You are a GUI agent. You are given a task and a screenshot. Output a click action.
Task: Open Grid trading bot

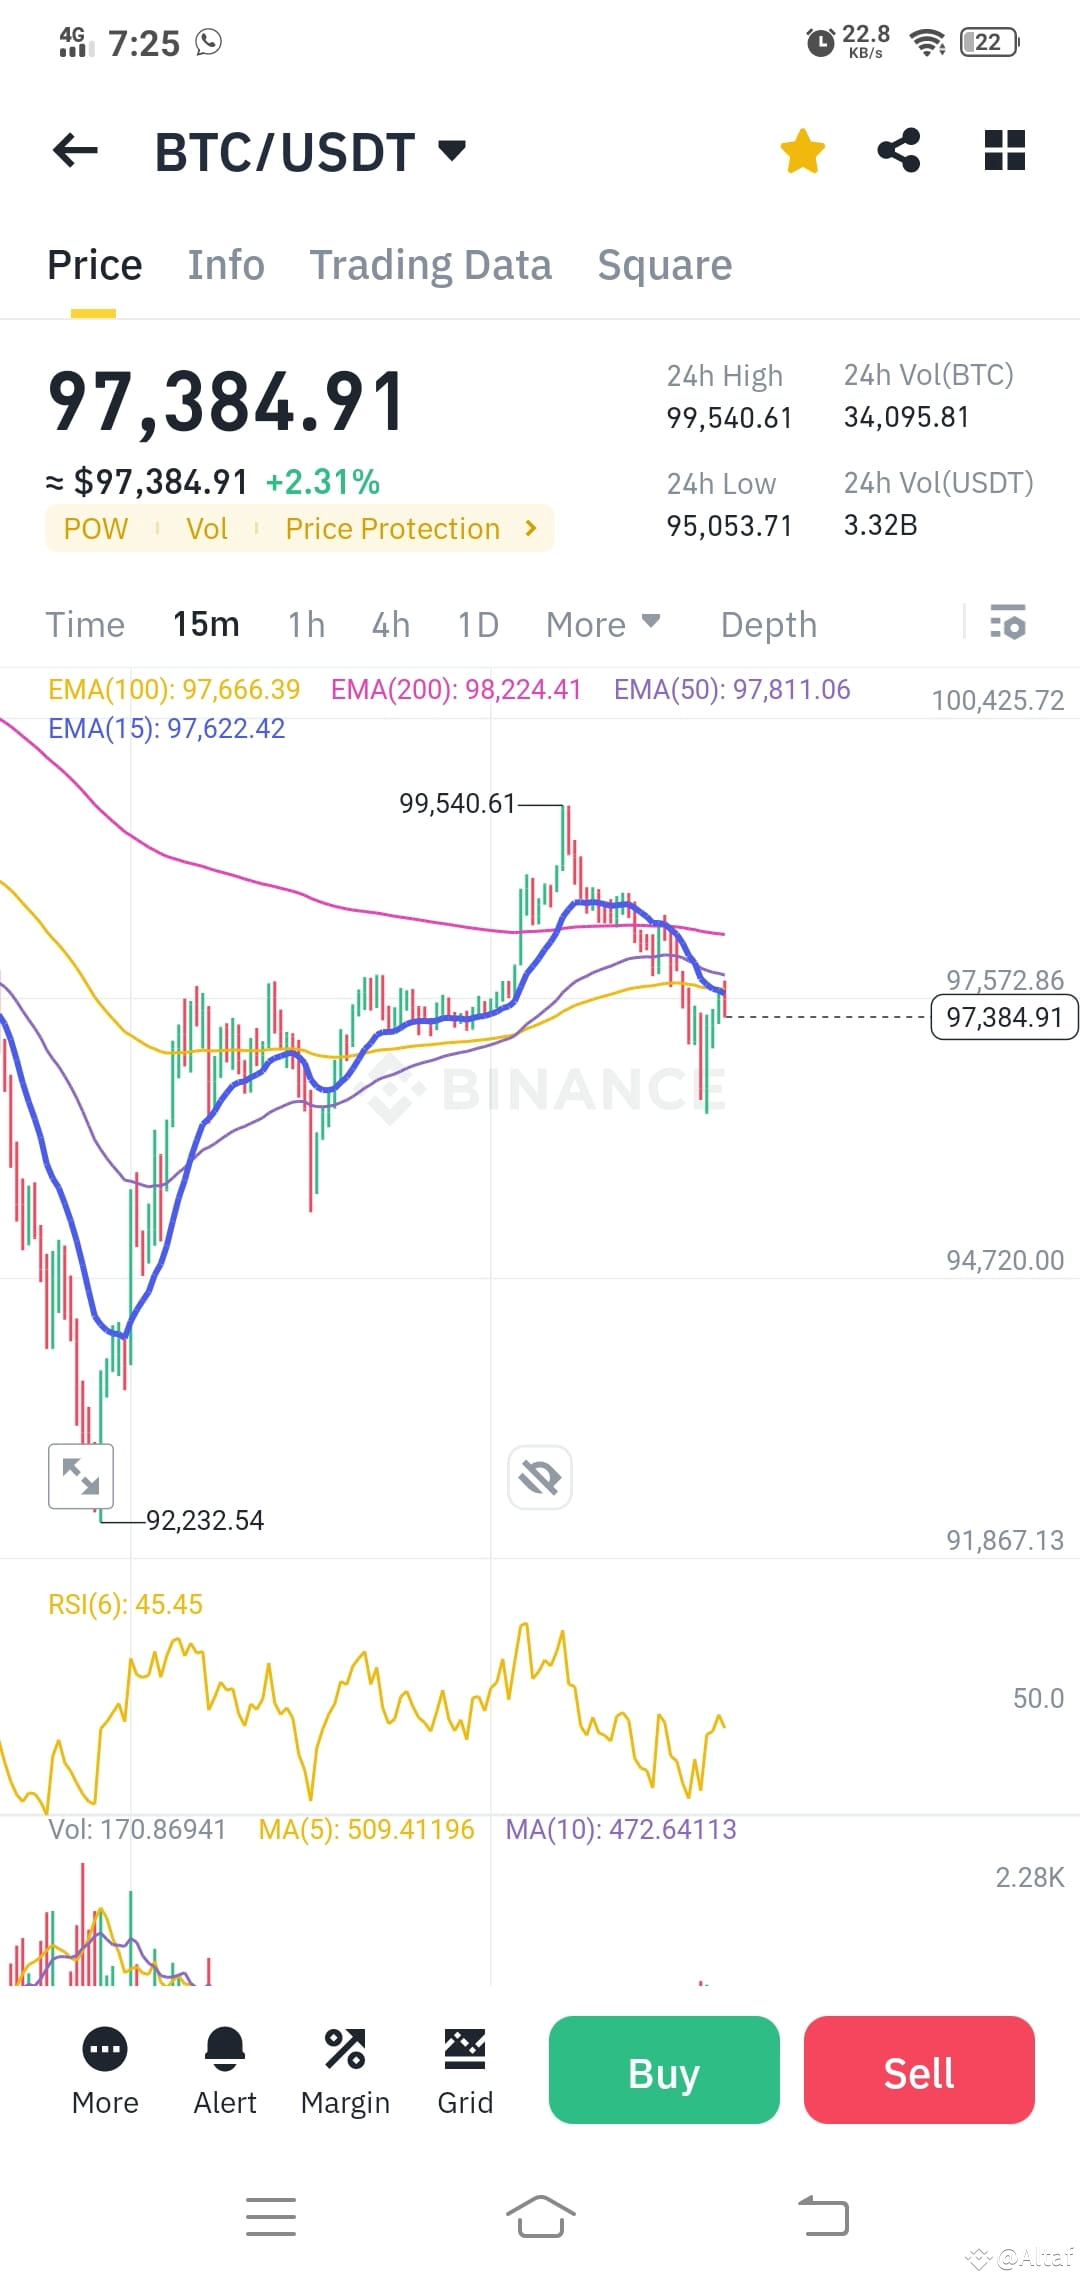point(465,2070)
